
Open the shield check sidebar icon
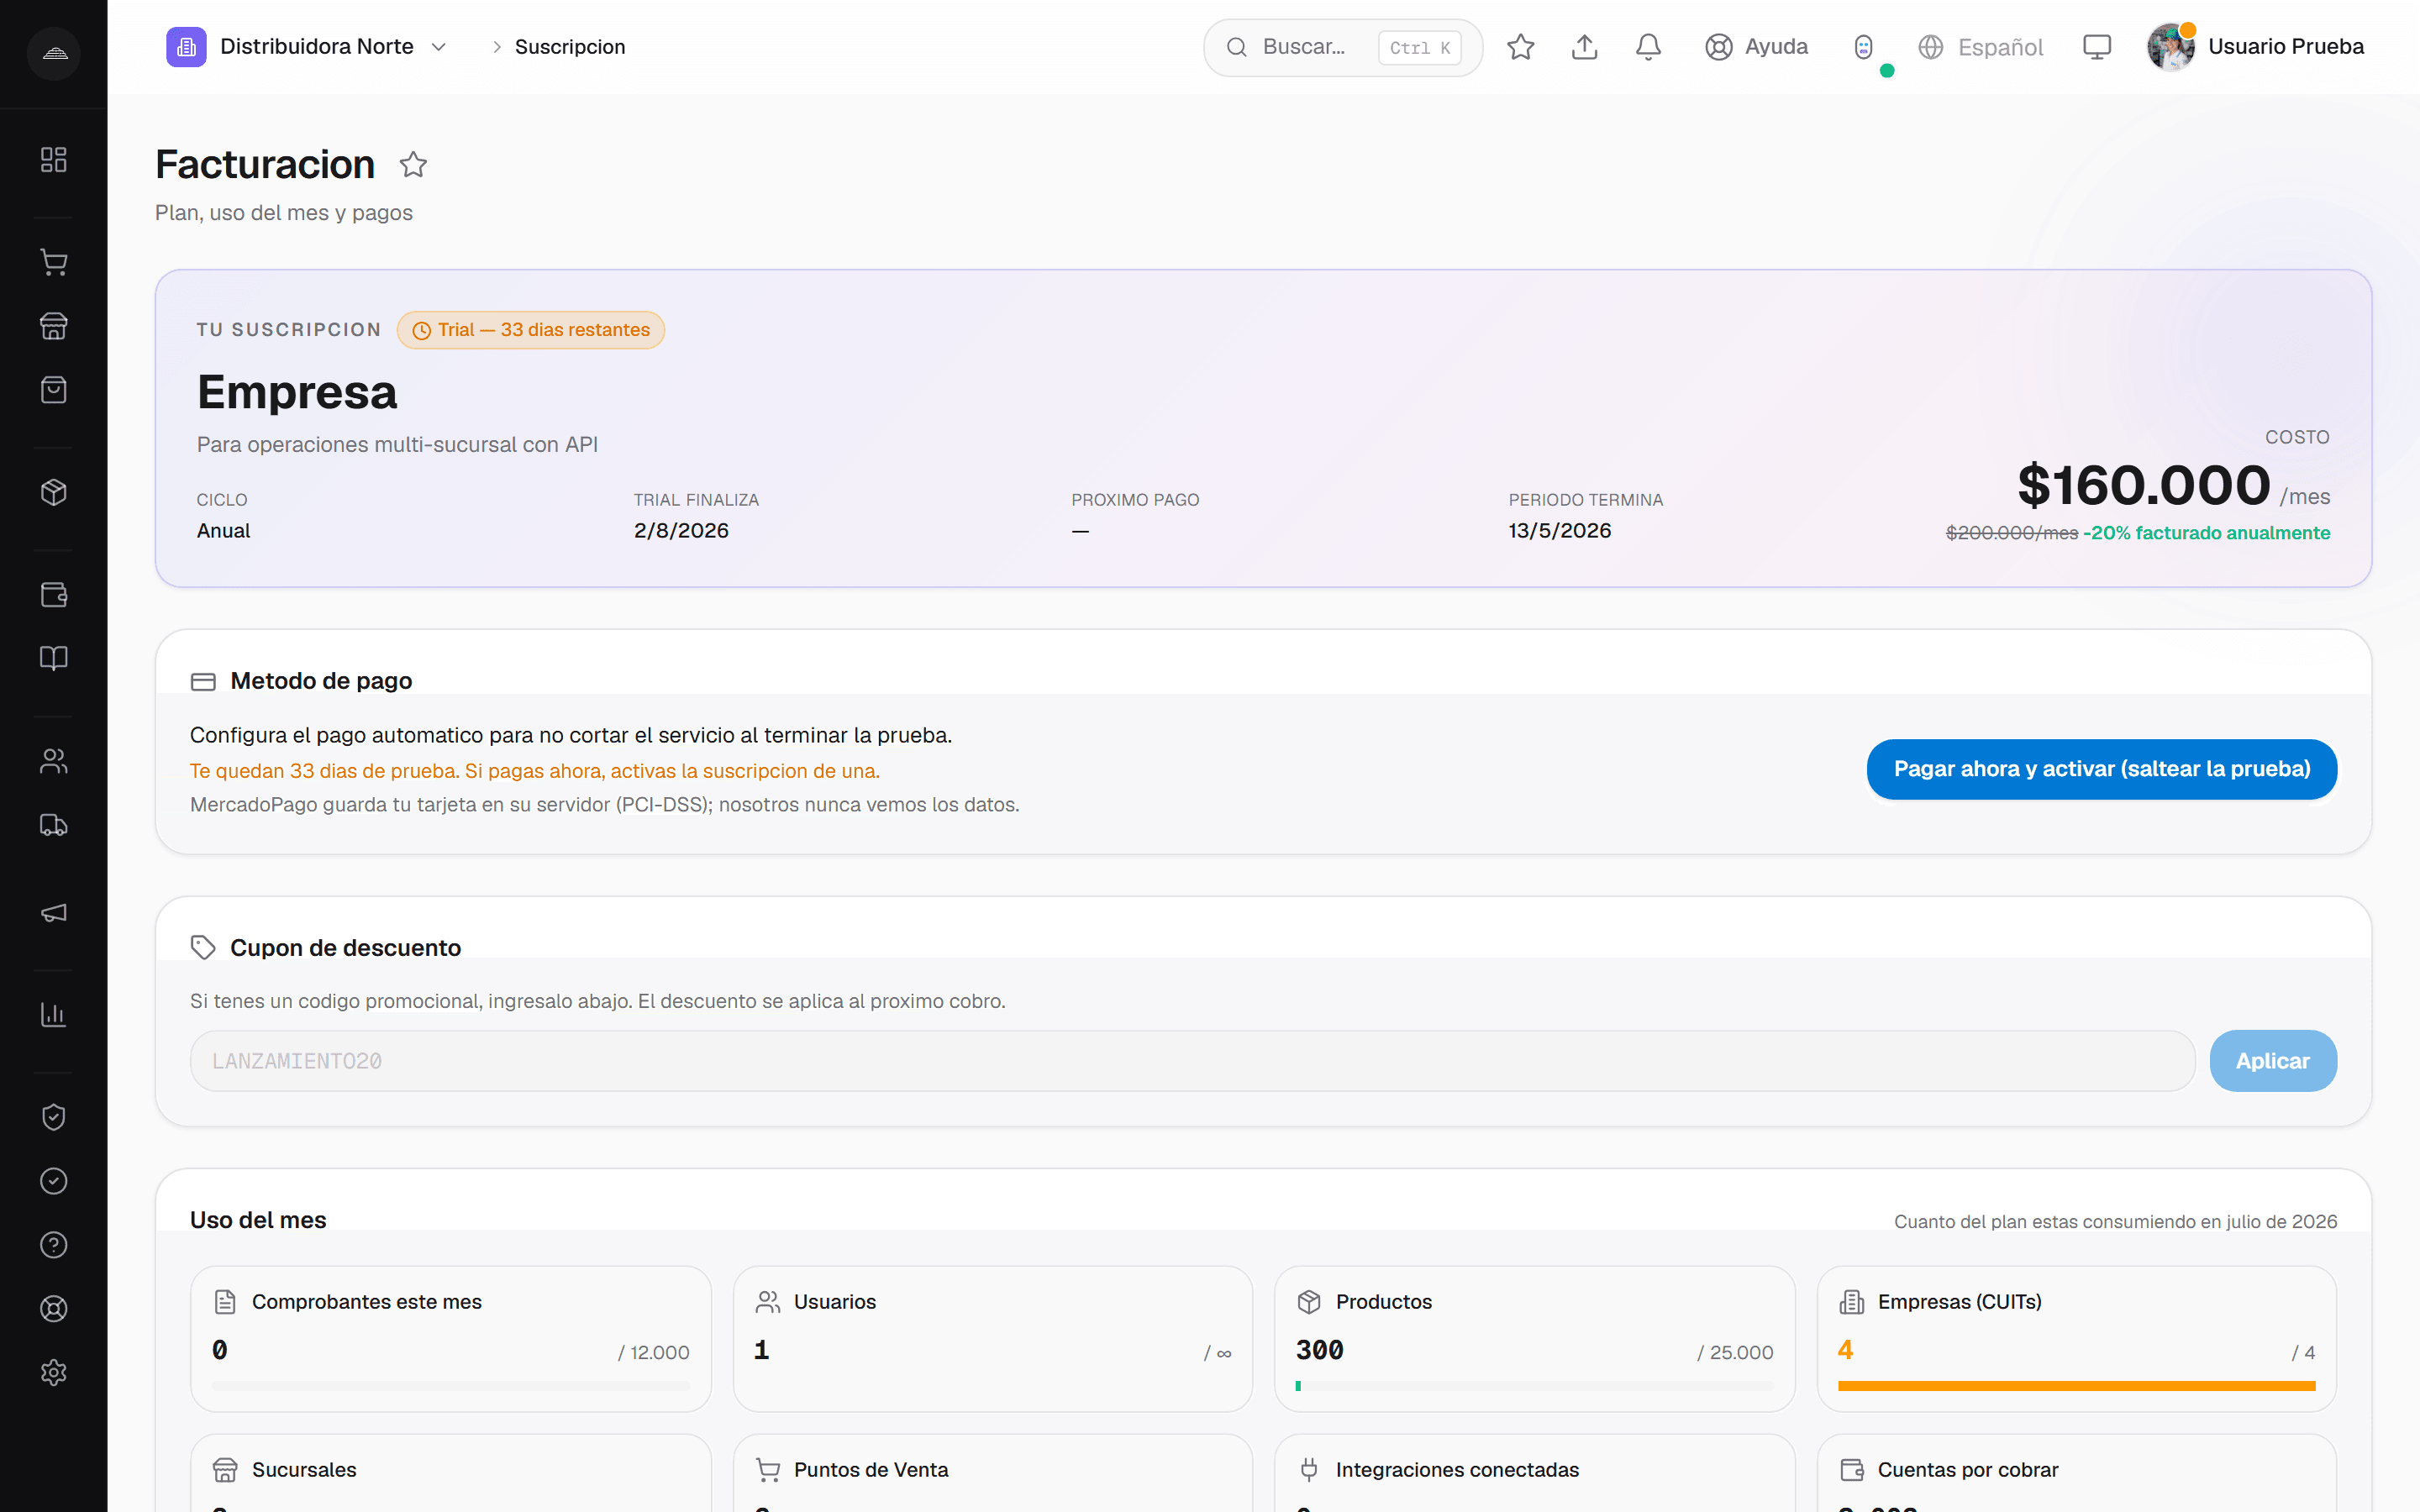pyautogui.click(x=53, y=1117)
